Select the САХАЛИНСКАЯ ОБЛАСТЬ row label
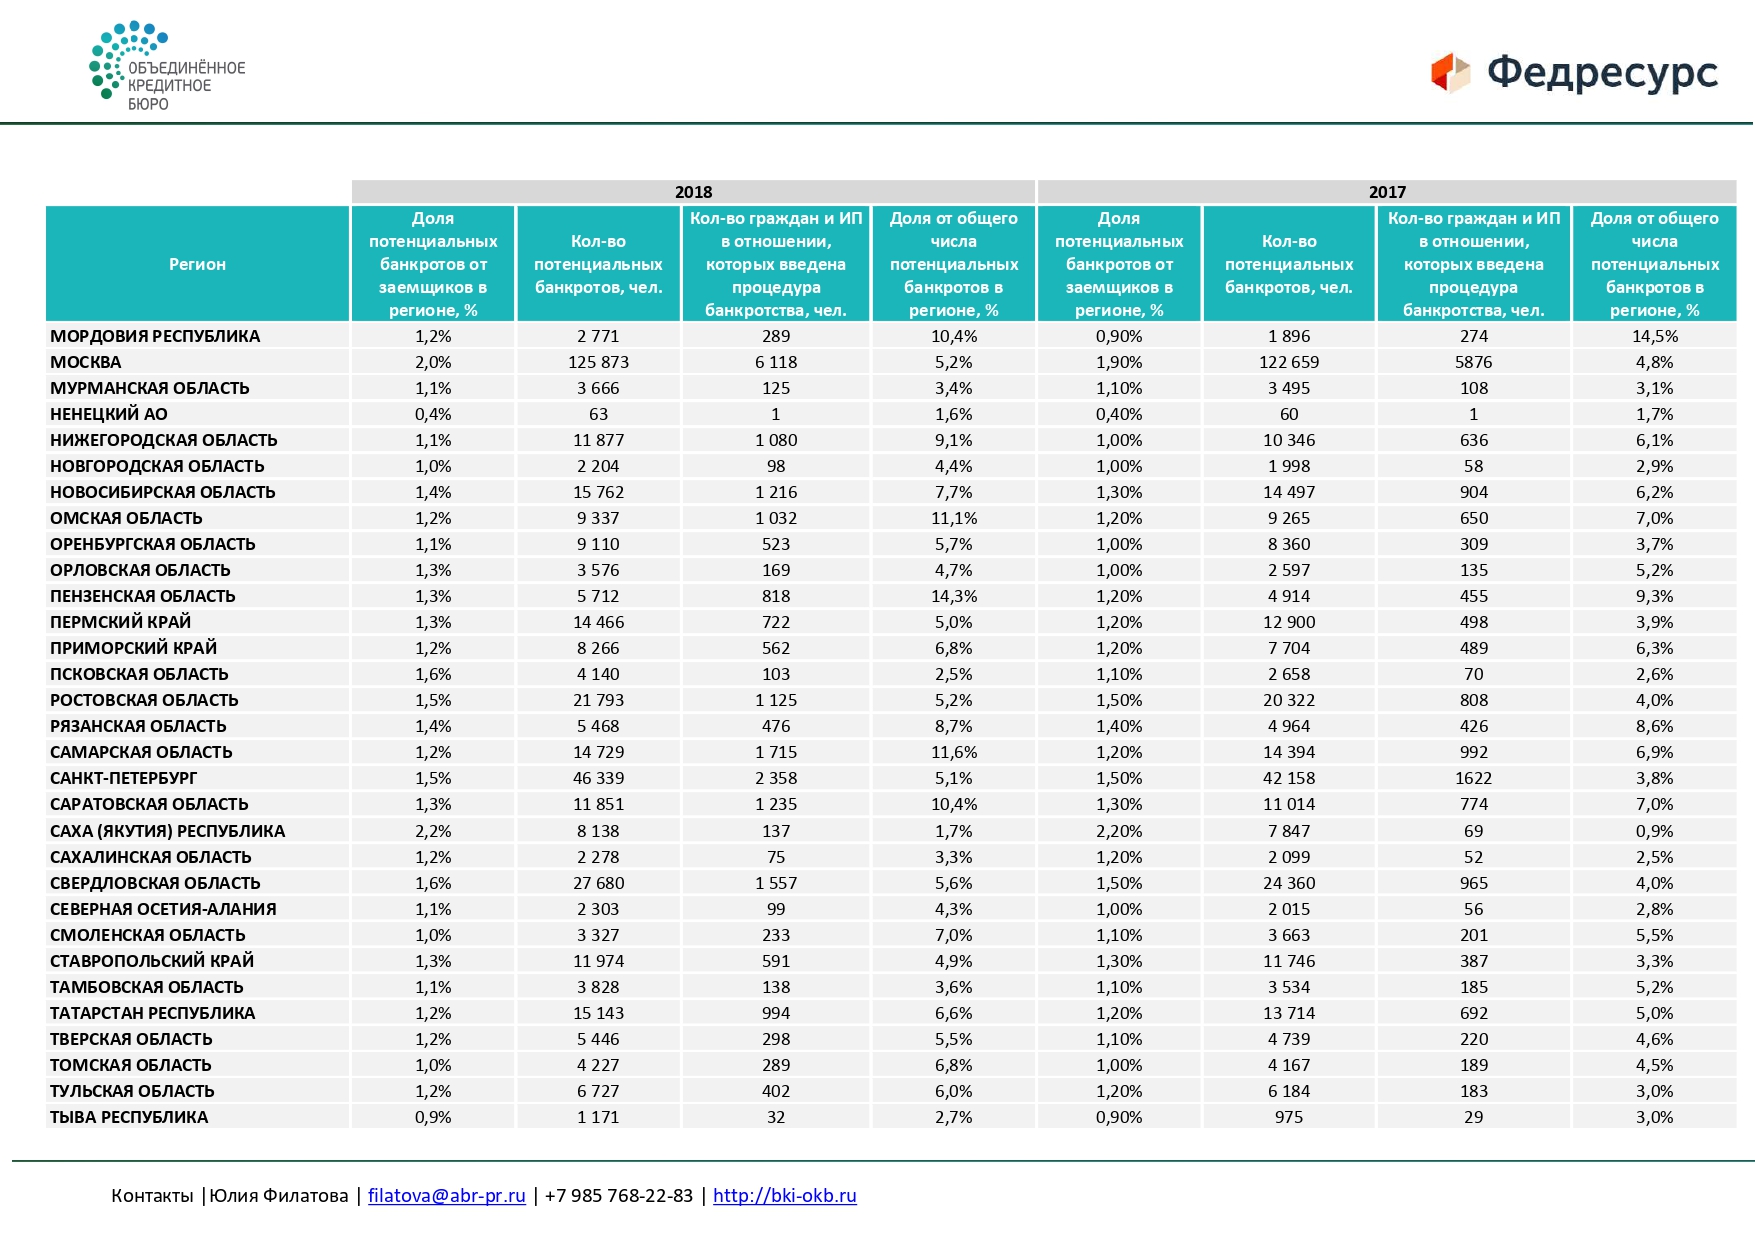This screenshot has width=1755, height=1241. [x=151, y=857]
